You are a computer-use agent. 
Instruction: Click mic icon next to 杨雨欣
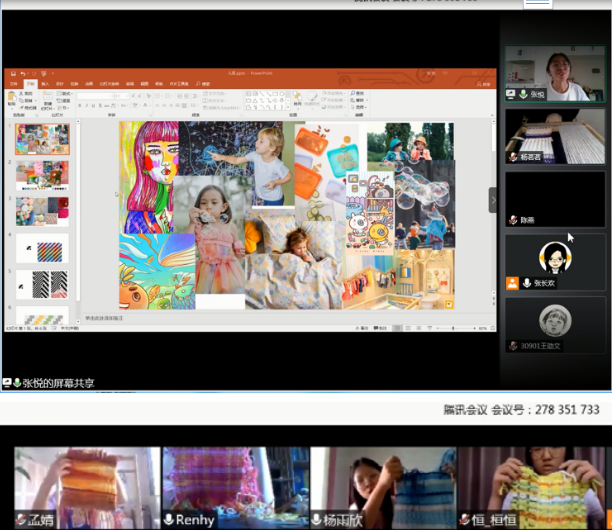316,520
